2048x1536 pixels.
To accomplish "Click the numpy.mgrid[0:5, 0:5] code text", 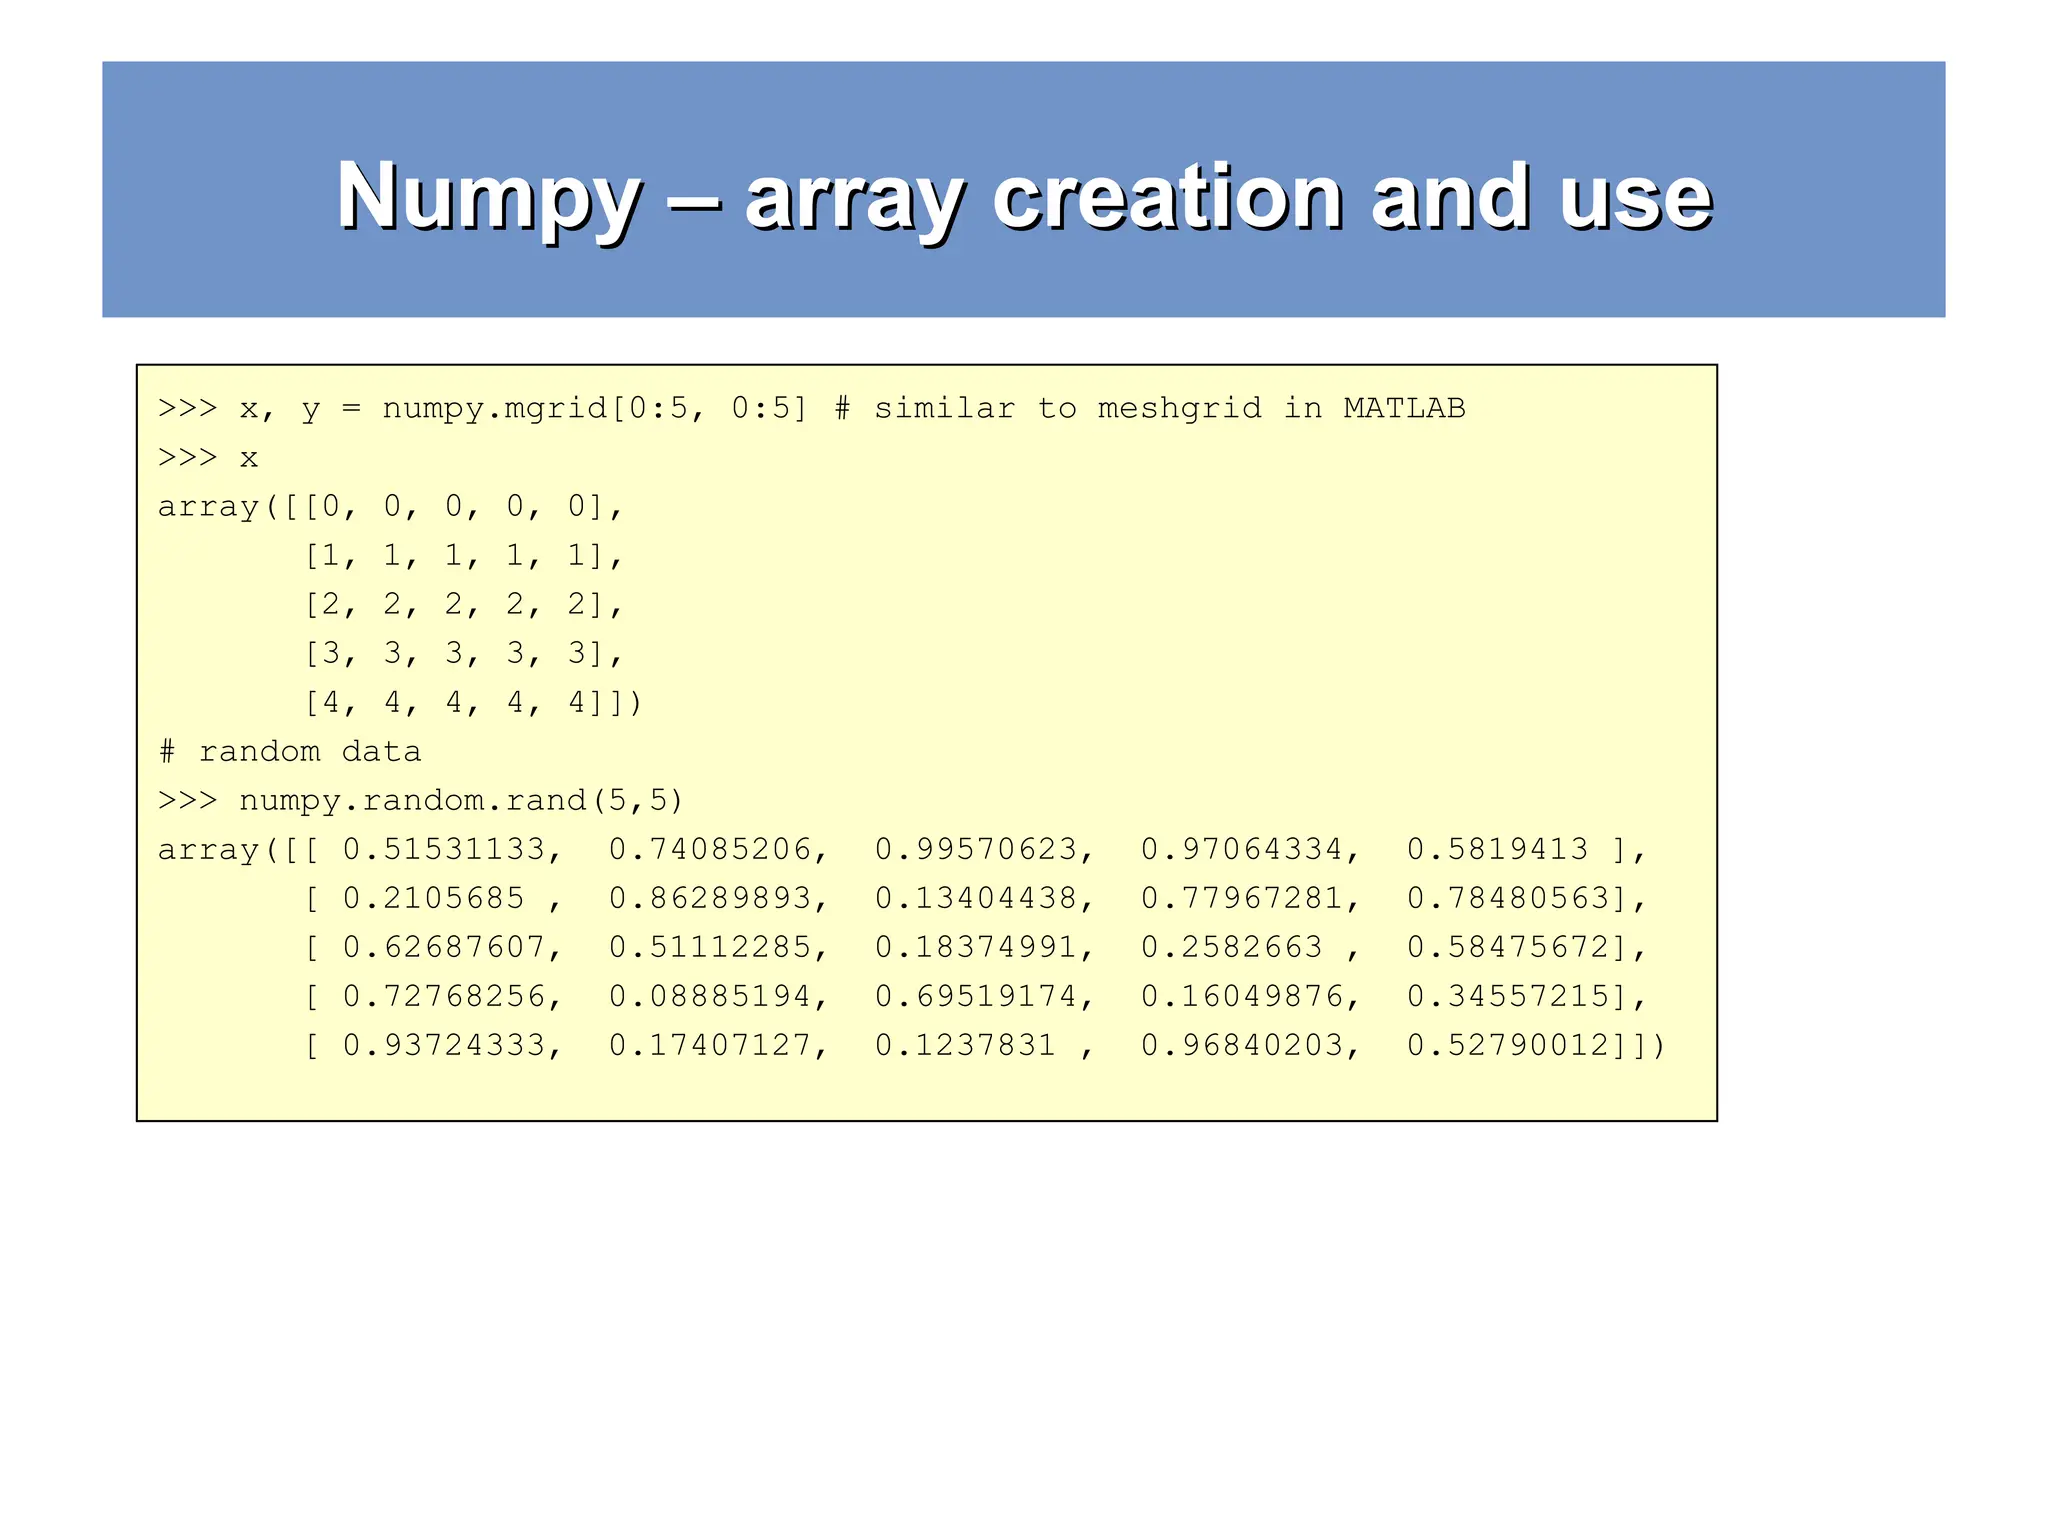I will pyautogui.click(x=594, y=409).
